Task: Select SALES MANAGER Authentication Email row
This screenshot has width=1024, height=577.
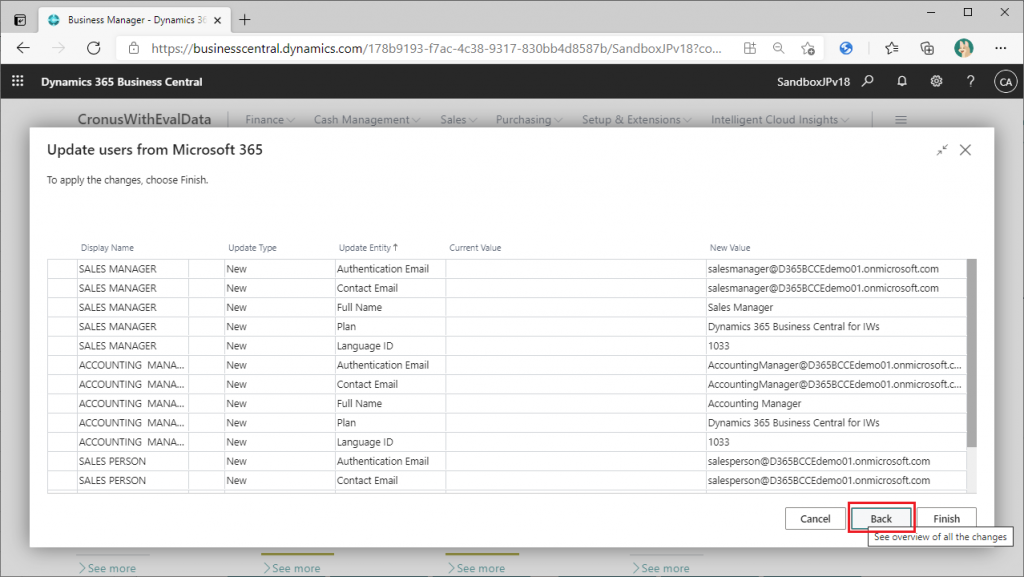Action: (507, 269)
